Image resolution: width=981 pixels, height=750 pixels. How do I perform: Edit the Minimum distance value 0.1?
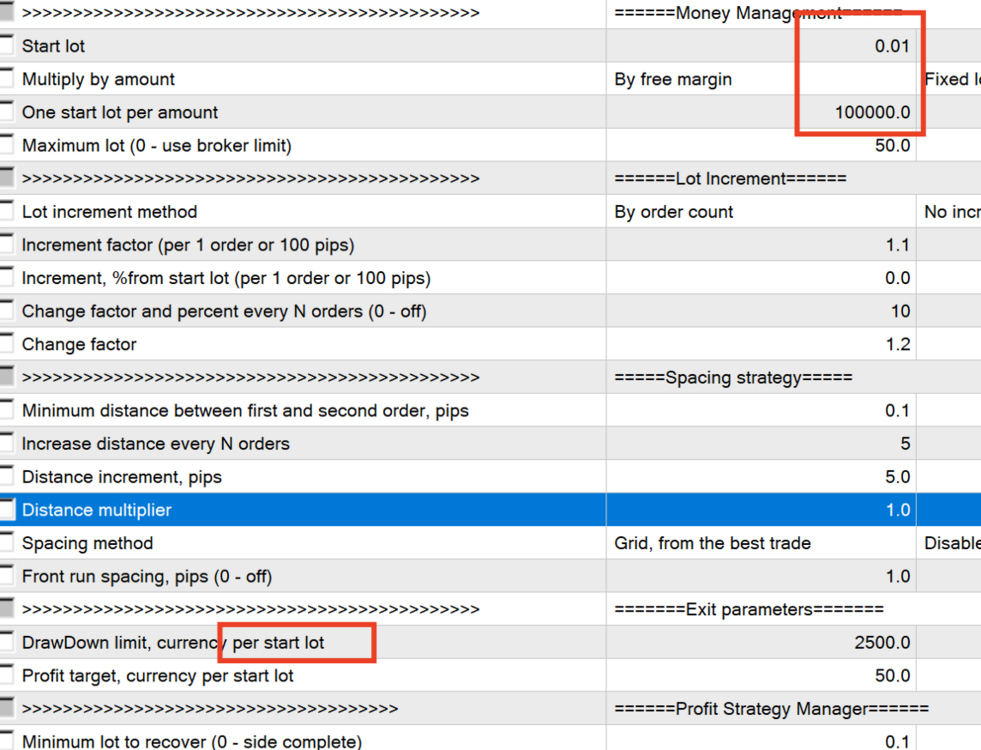pyautogui.click(x=761, y=410)
